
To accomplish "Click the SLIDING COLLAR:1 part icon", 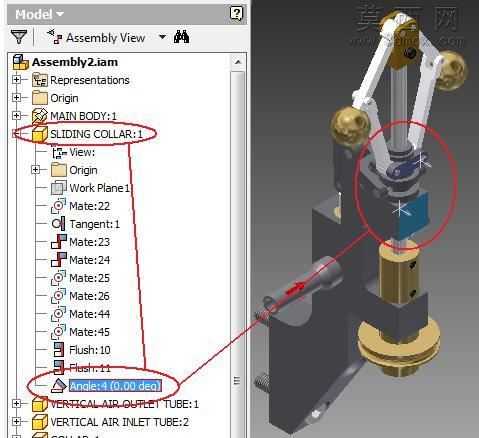I will tap(40, 134).
